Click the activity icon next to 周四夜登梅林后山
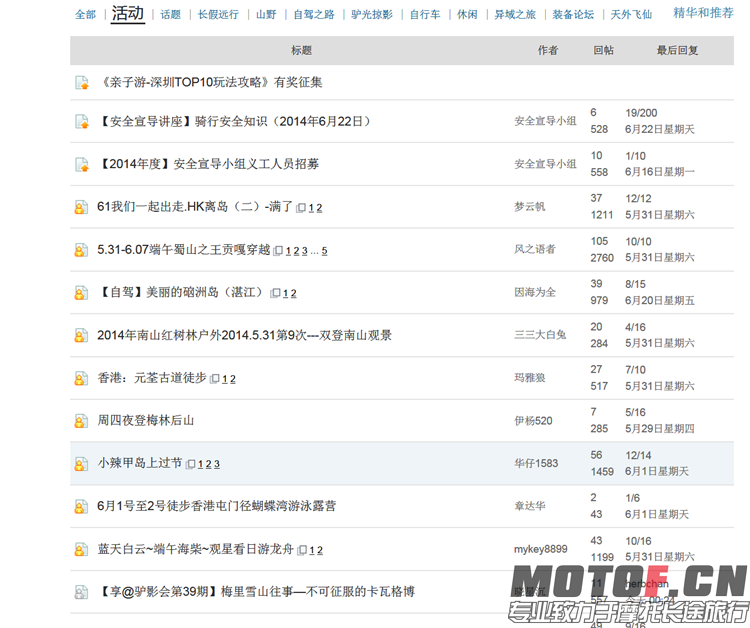 (x=81, y=421)
